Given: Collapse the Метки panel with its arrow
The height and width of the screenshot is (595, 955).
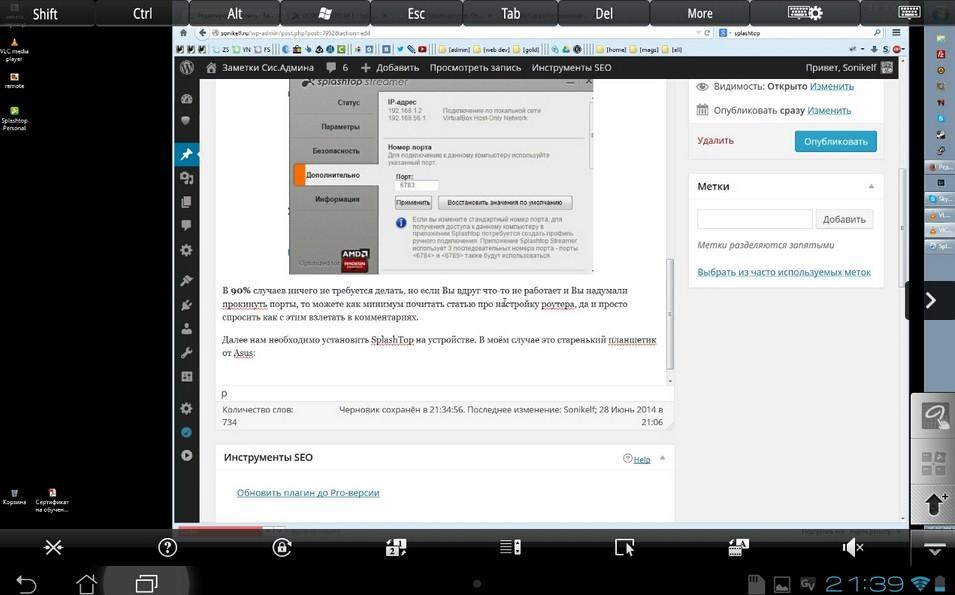Looking at the screenshot, I should pos(871,187).
